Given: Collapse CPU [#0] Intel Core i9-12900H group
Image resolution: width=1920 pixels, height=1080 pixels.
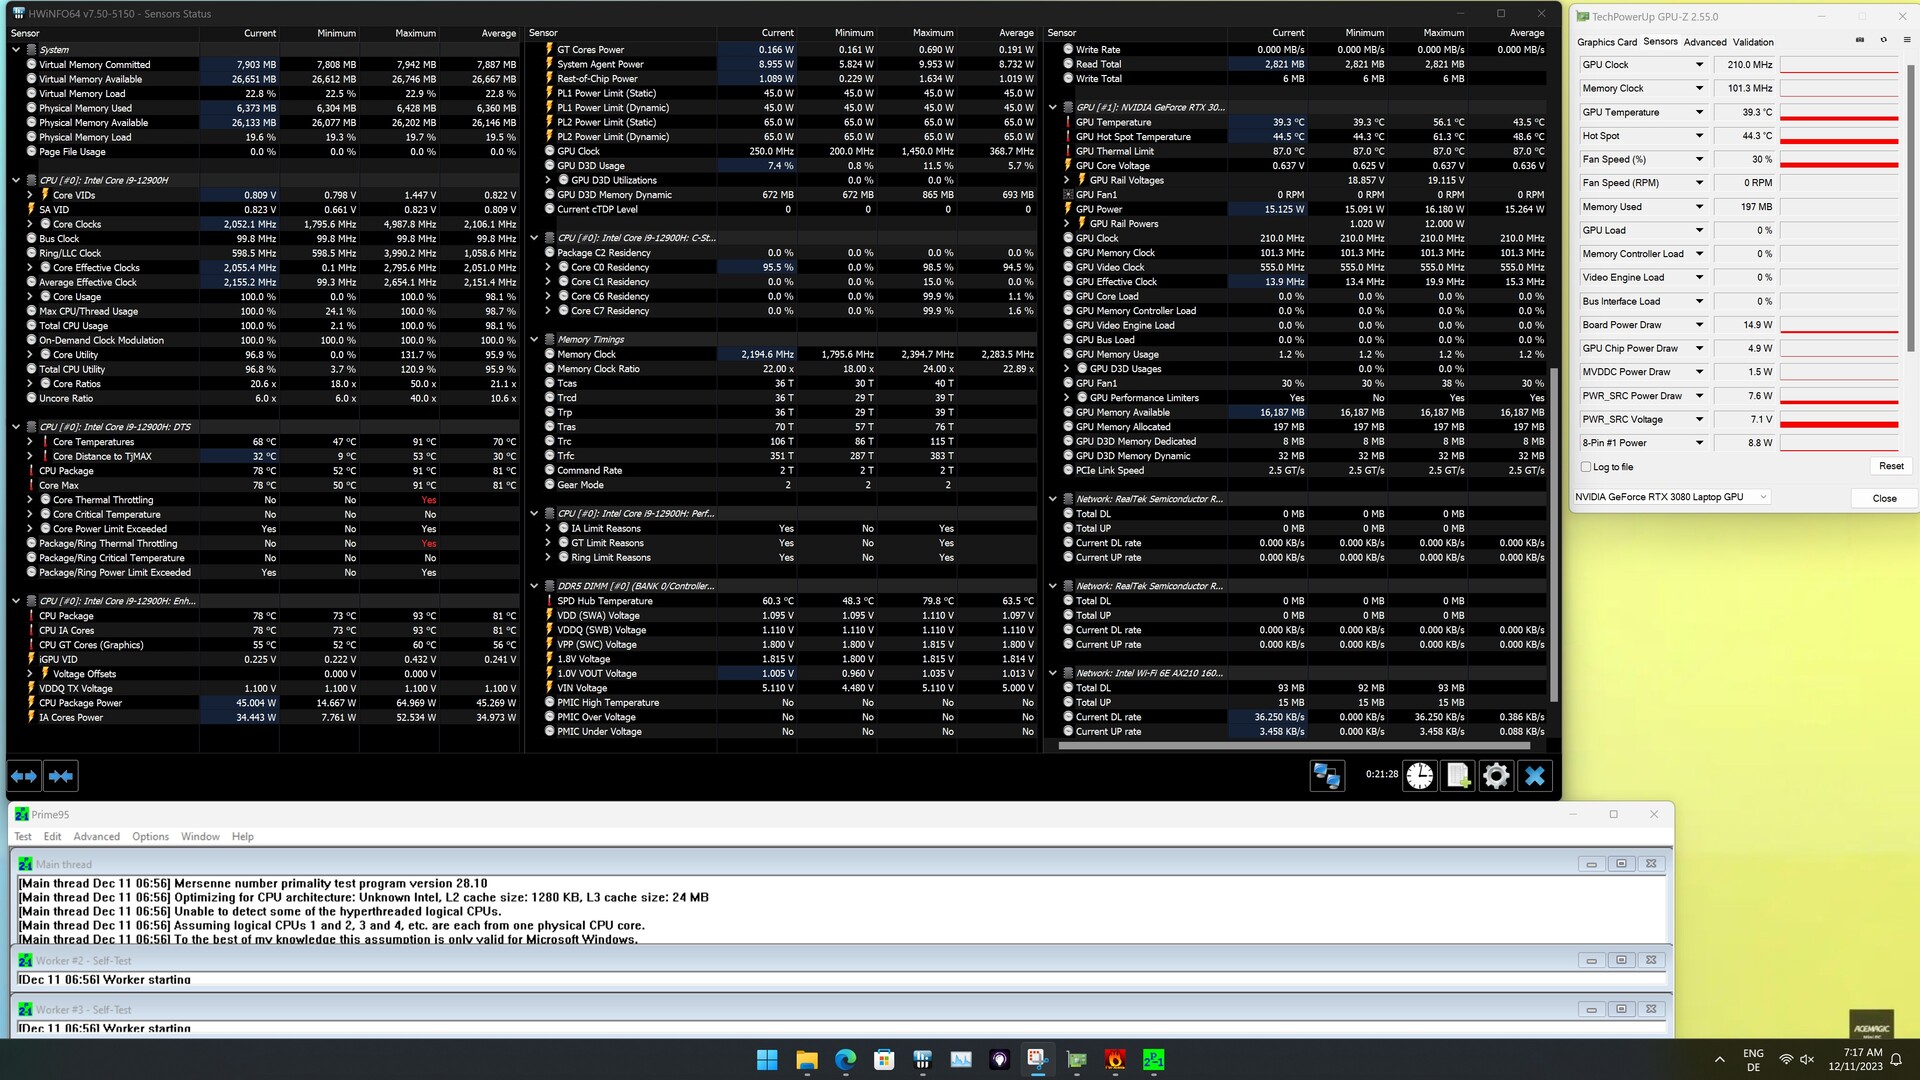Looking at the screenshot, I should coord(16,181).
